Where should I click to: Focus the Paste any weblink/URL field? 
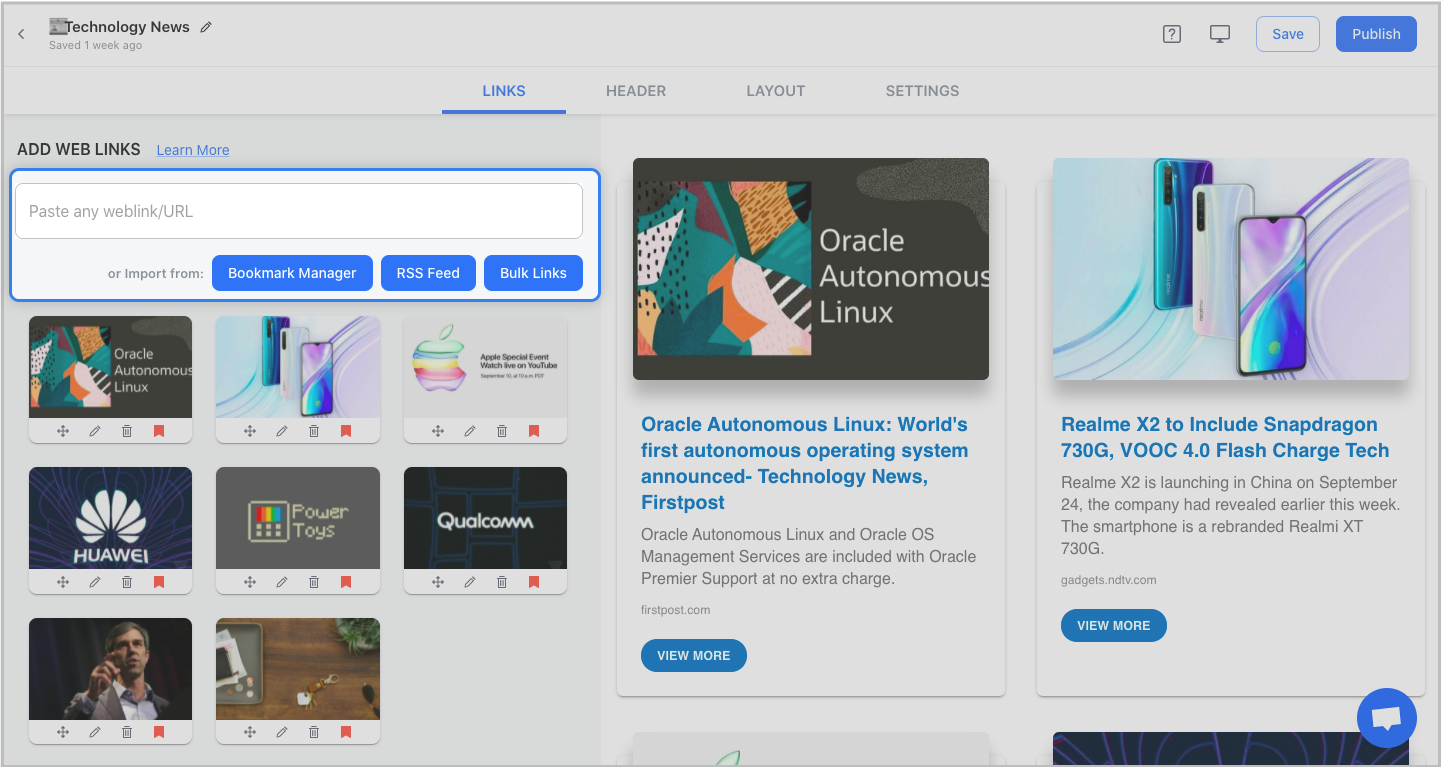(x=299, y=211)
